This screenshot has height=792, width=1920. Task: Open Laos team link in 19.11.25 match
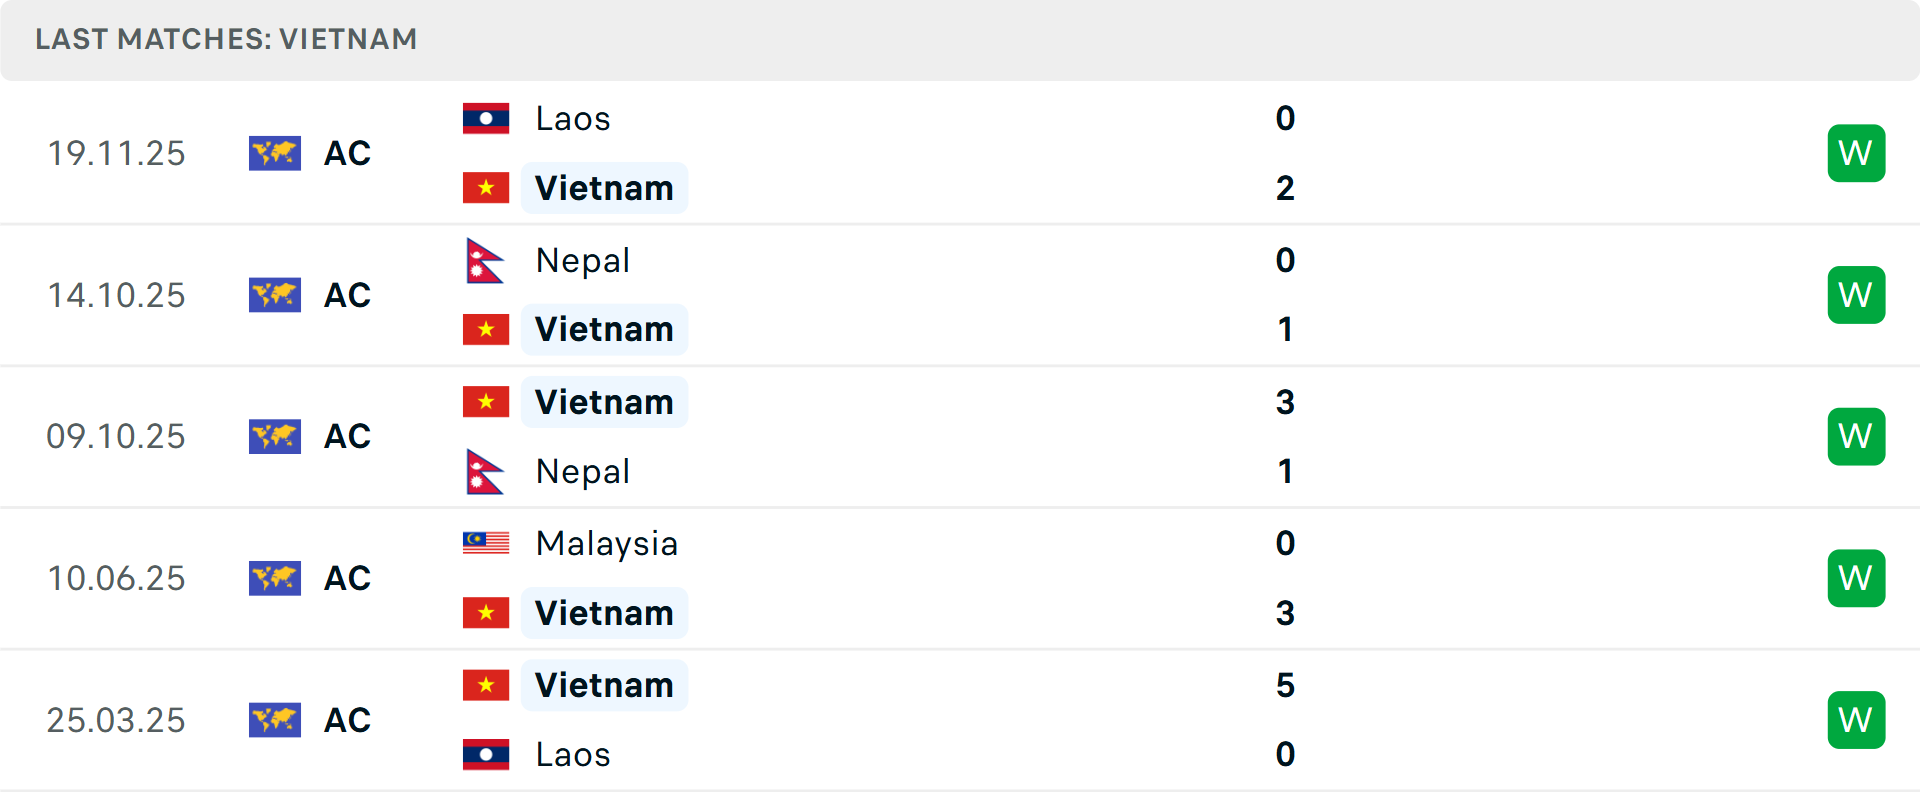pyautogui.click(x=573, y=119)
